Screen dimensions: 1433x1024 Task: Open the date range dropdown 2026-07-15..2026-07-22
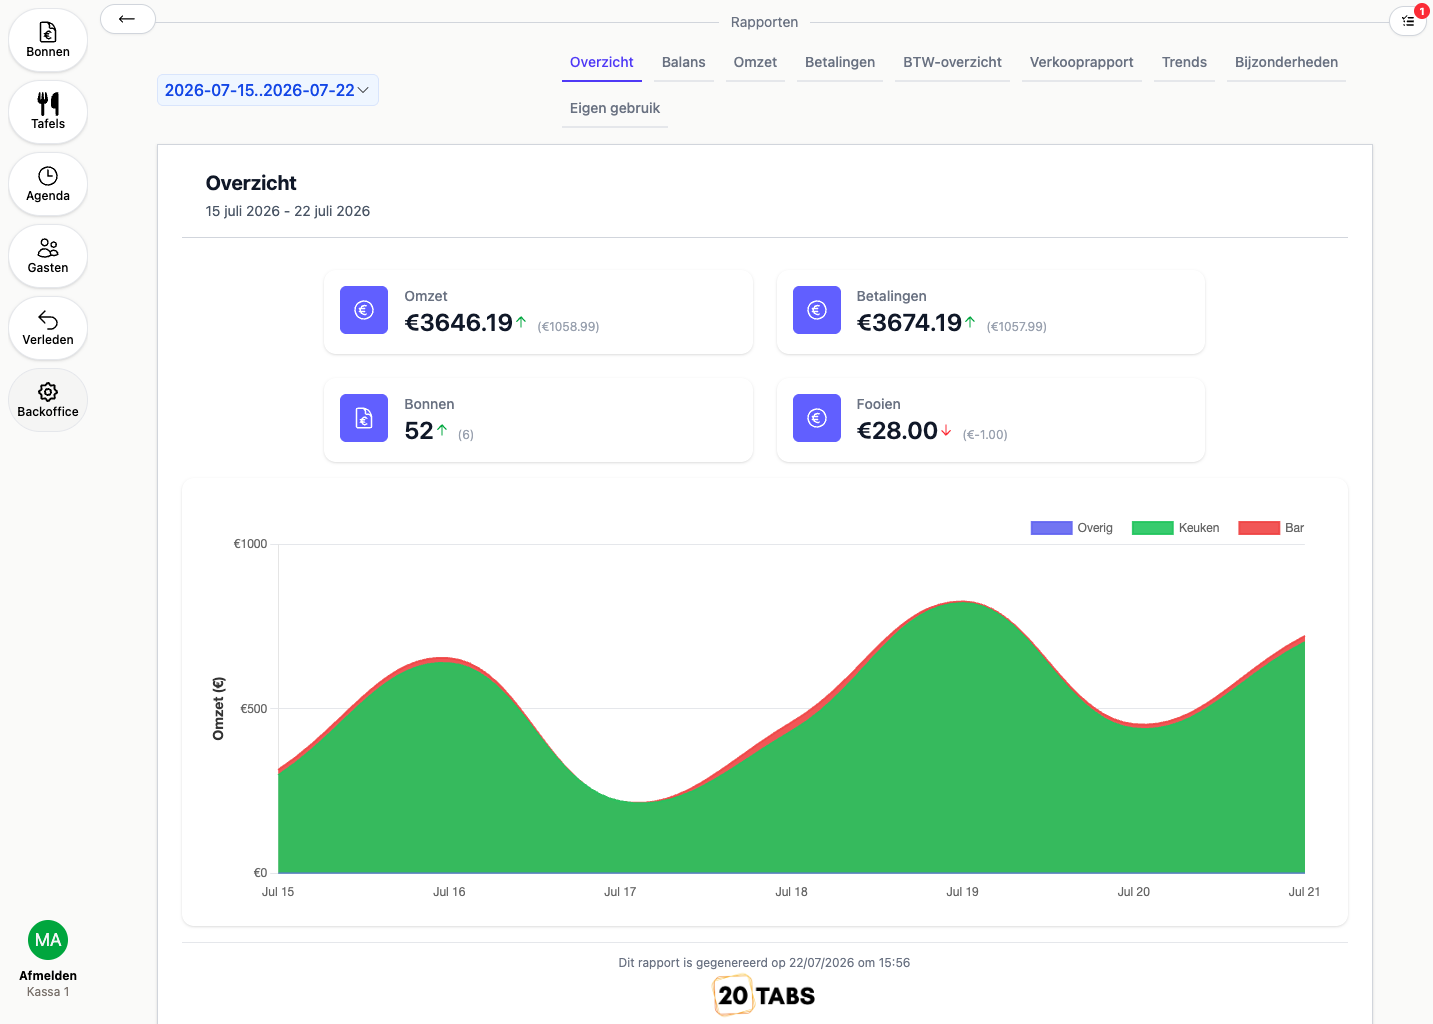(x=268, y=90)
